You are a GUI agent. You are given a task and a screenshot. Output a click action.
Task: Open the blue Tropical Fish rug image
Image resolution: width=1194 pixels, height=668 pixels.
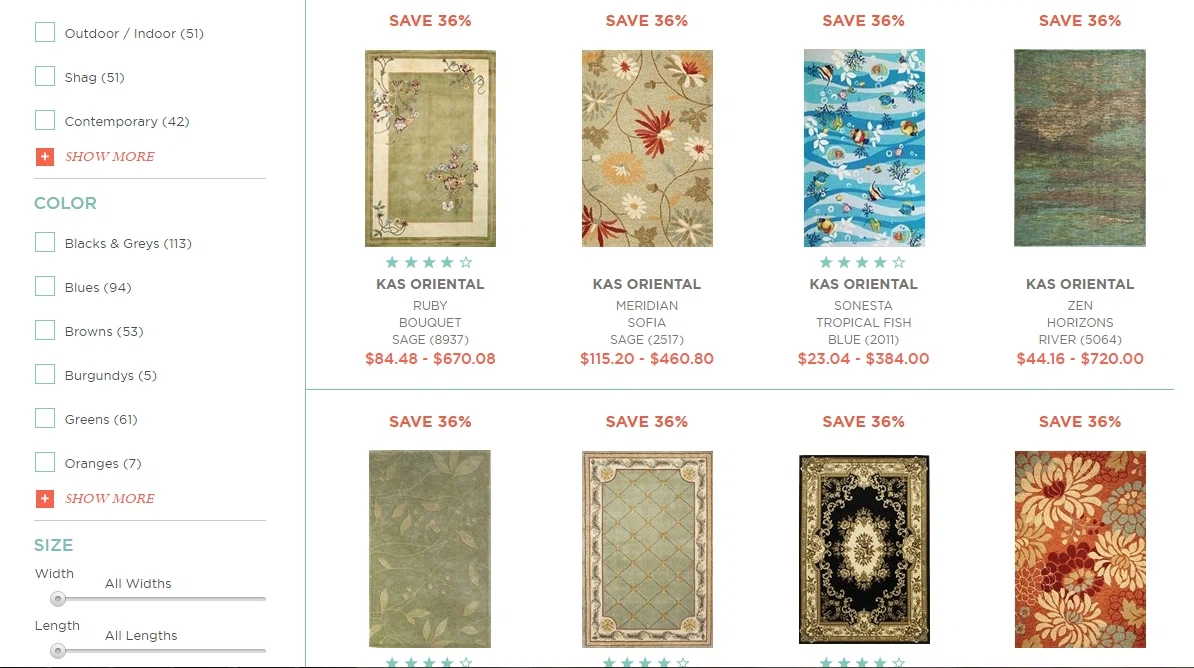pos(864,148)
